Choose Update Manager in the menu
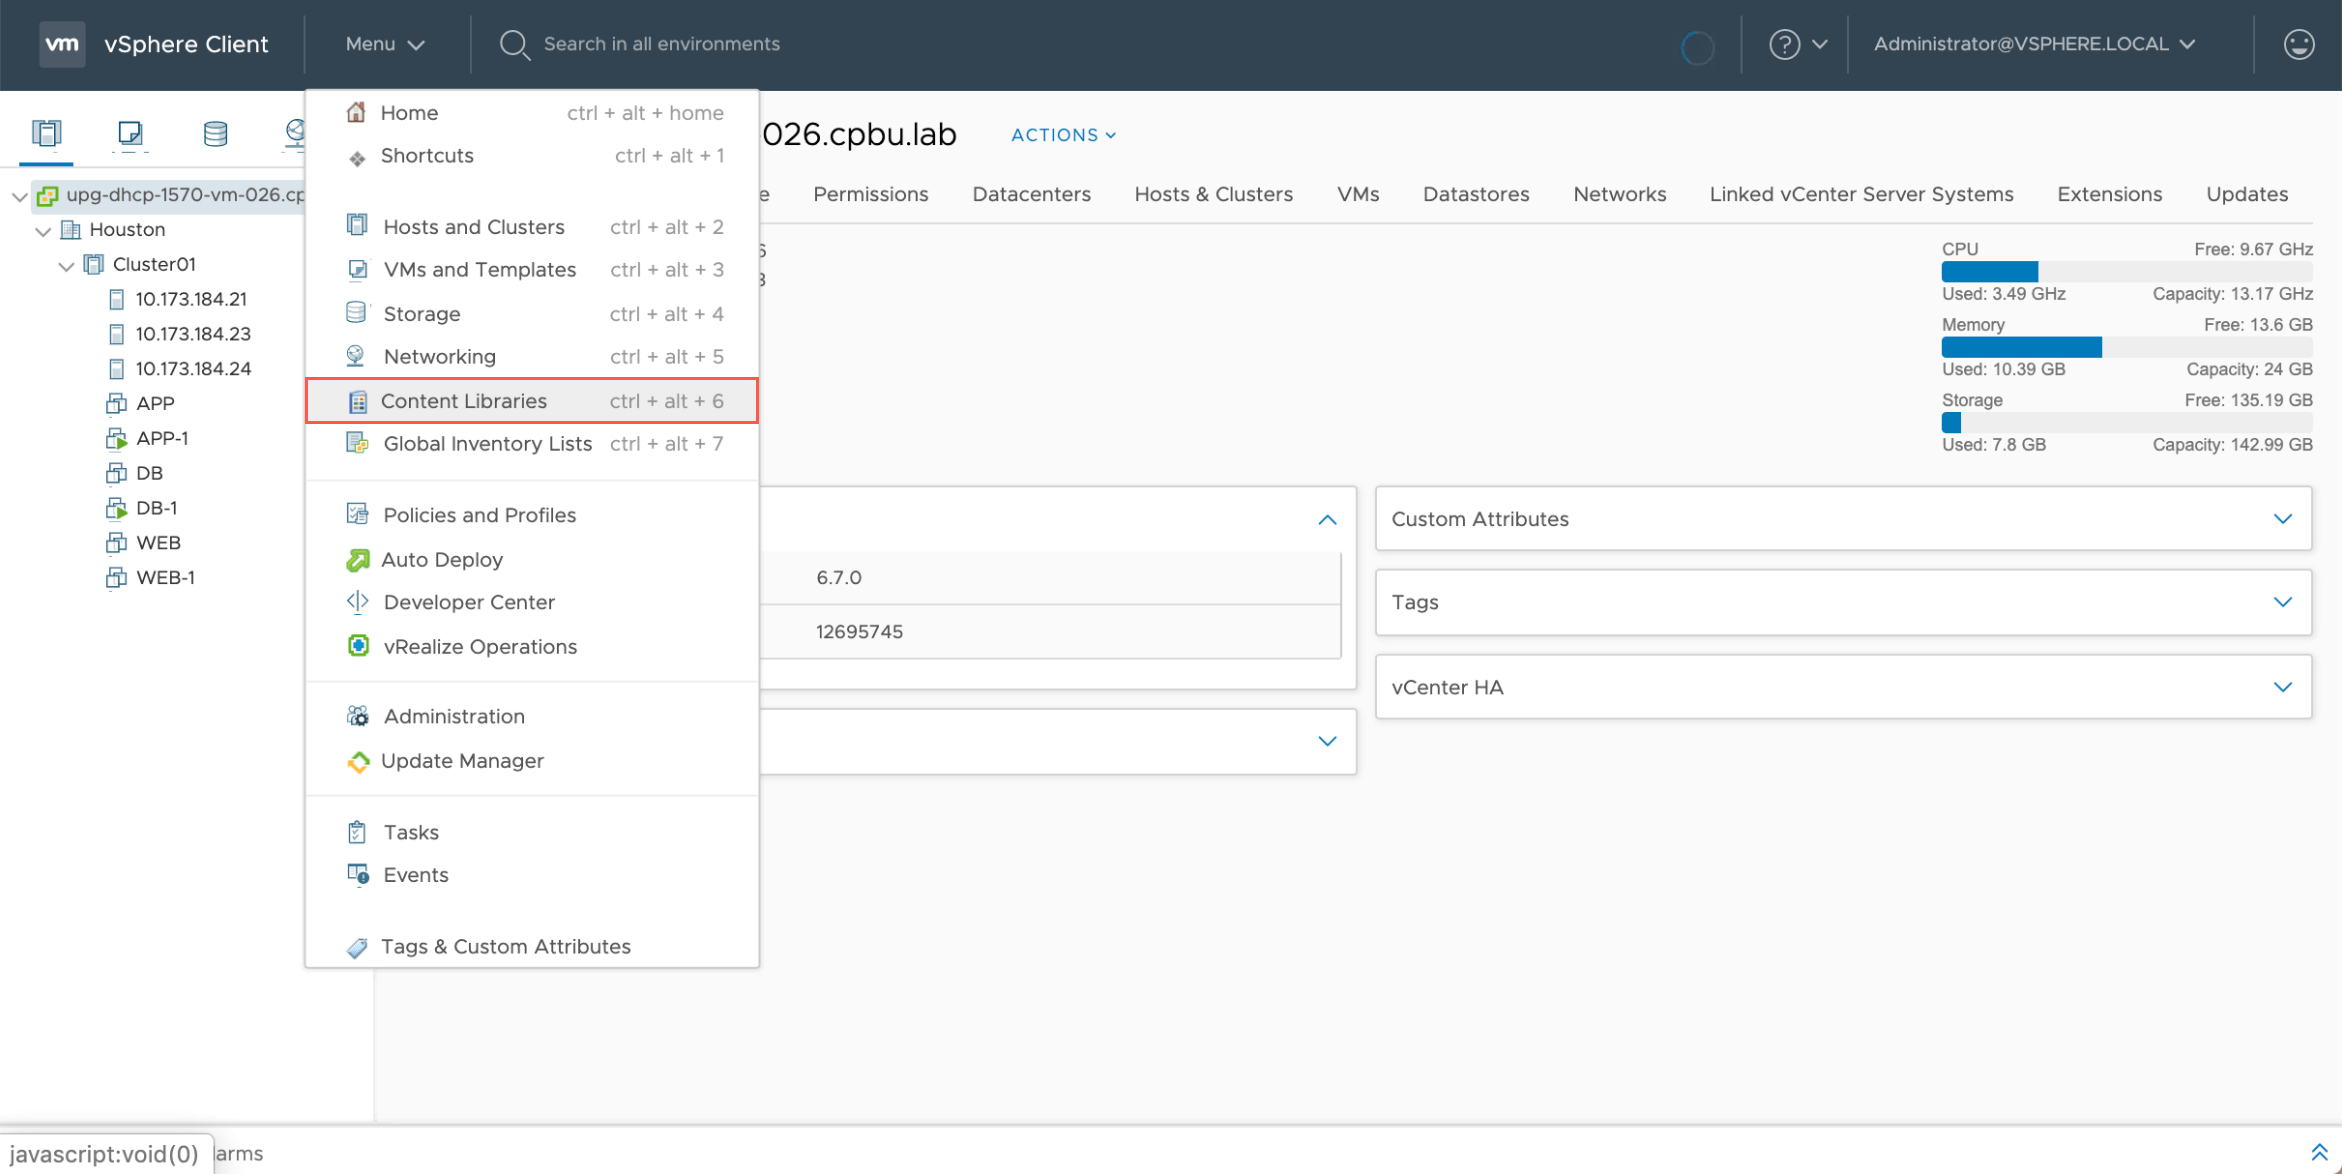 pos(462,761)
